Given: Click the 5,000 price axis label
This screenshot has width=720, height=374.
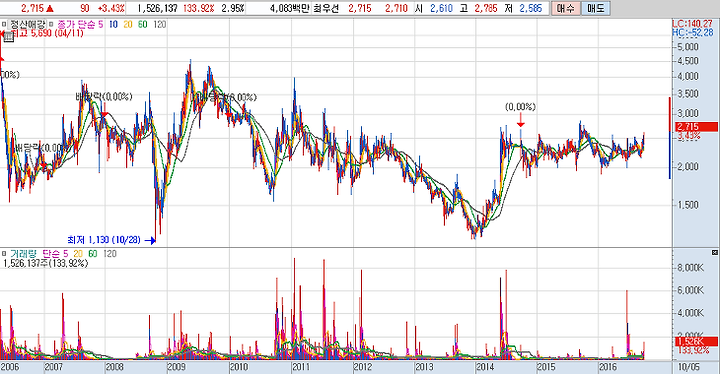Looking at the screenshot, I should (688, 47).
